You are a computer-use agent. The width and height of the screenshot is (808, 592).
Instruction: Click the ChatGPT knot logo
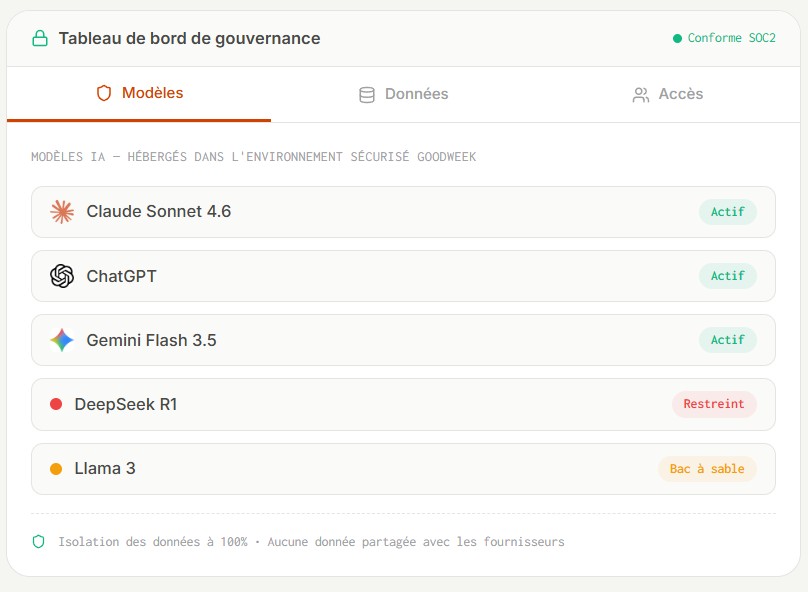click(x=62, y=276)
